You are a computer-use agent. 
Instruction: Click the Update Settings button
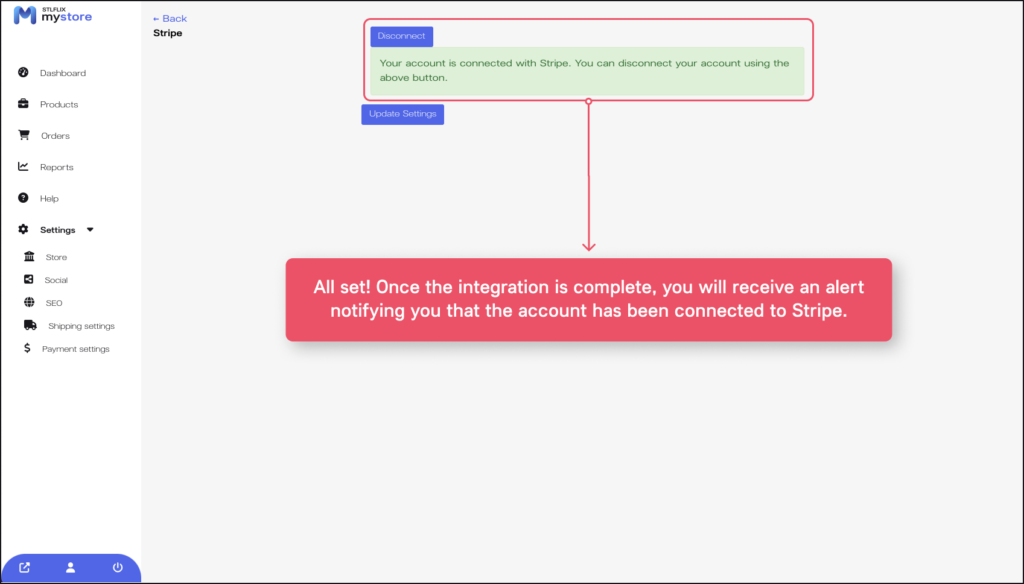(x=402, y=114)
